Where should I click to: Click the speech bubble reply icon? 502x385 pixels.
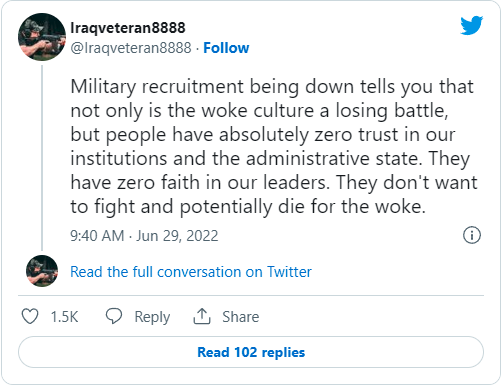pos(114,316)
